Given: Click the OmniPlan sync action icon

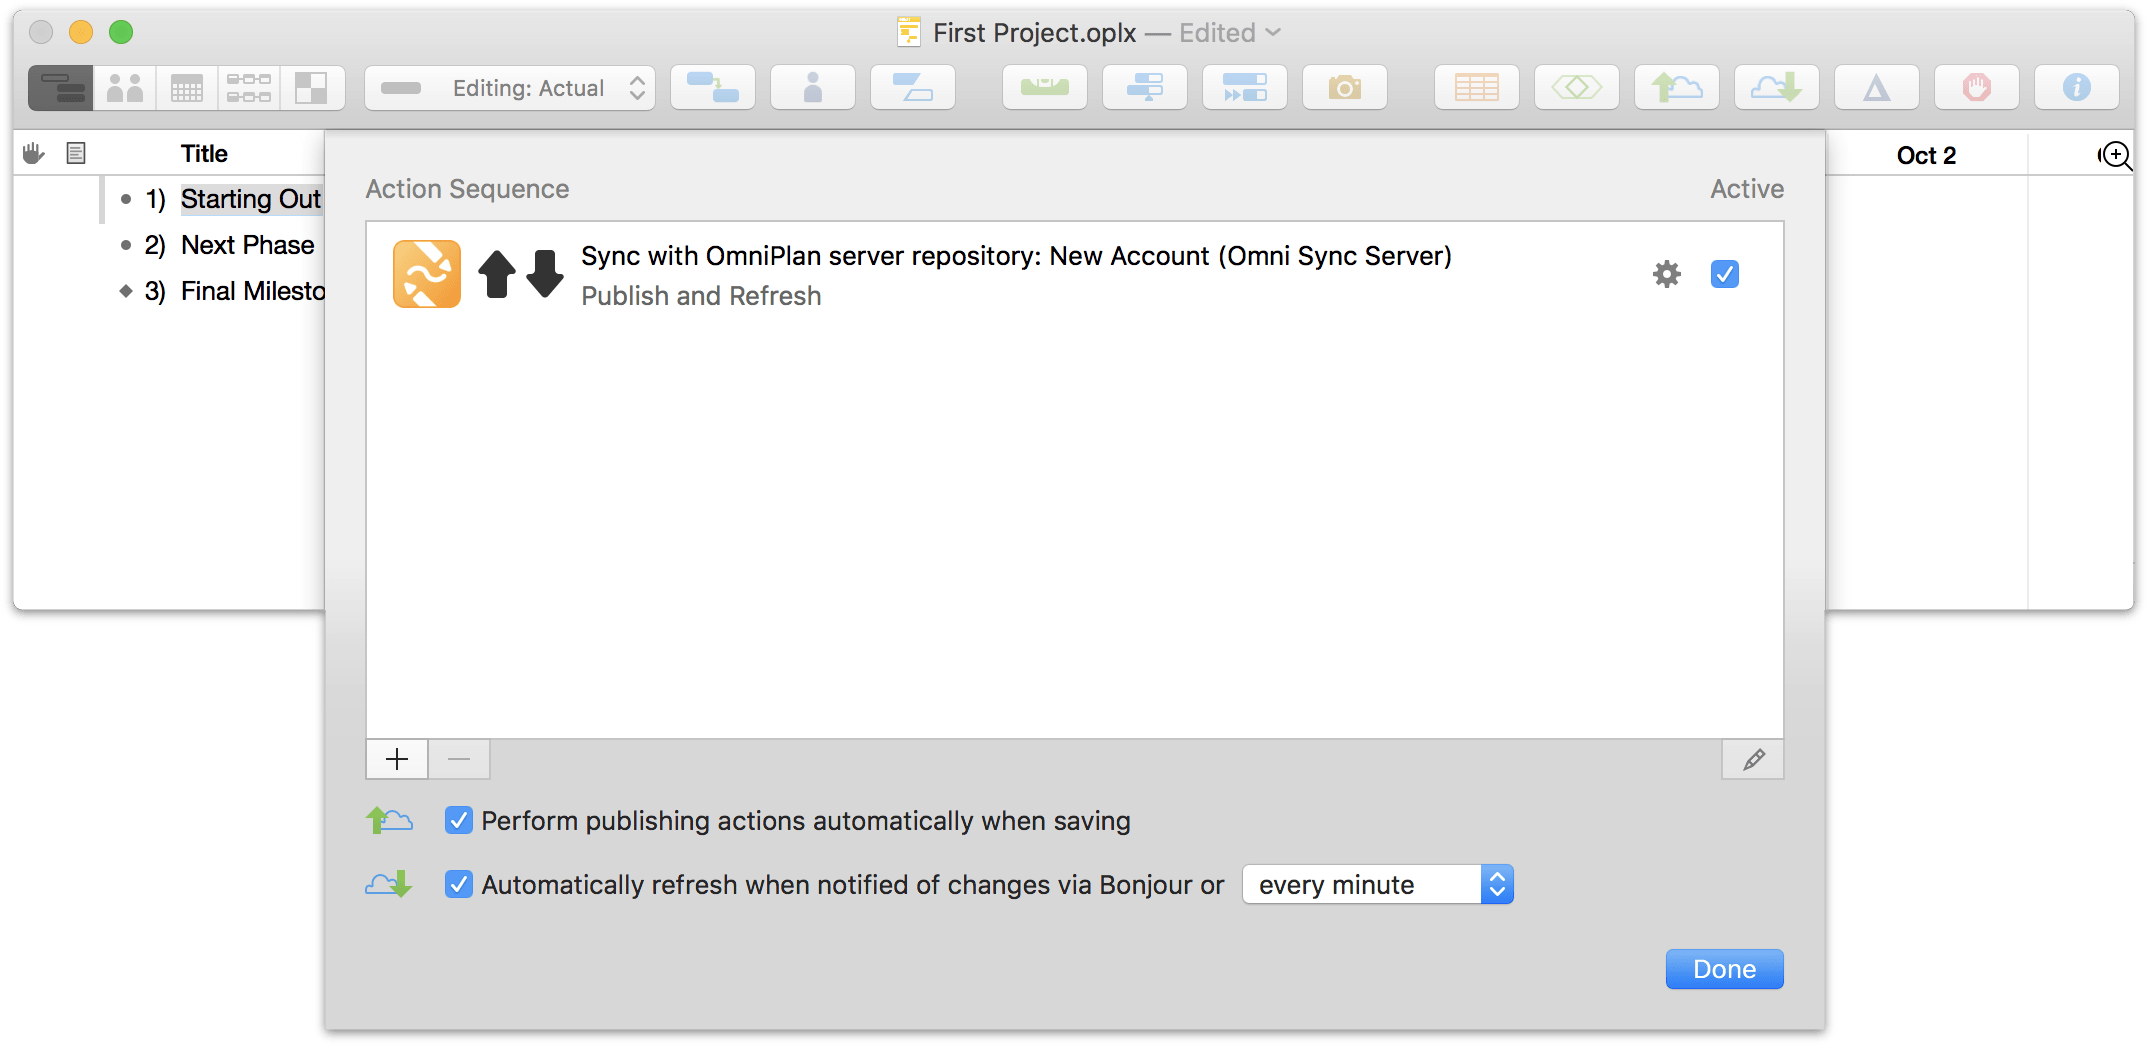Looking at the screenshot, I should [x=427, y=274].
